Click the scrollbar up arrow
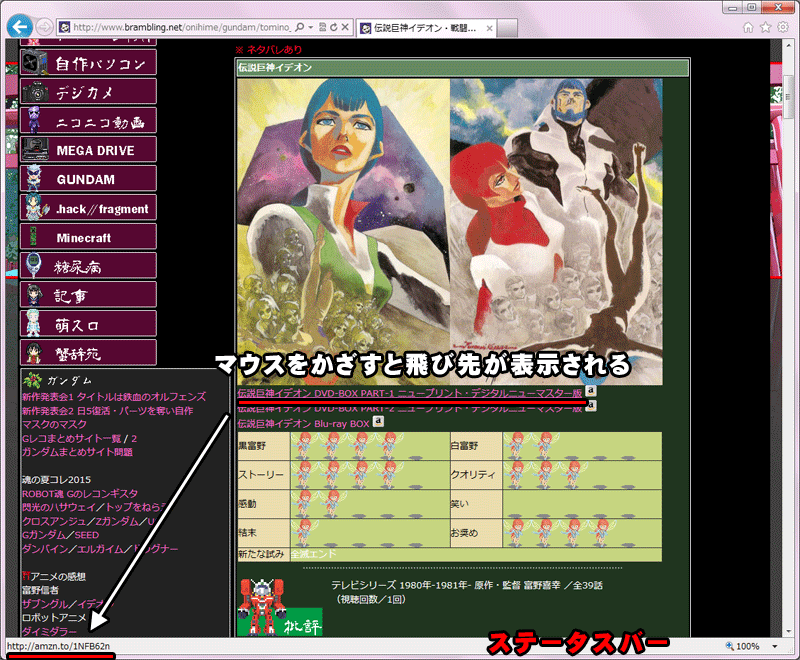This screenshot has height=660, width=800. click(x=788, y=45)
